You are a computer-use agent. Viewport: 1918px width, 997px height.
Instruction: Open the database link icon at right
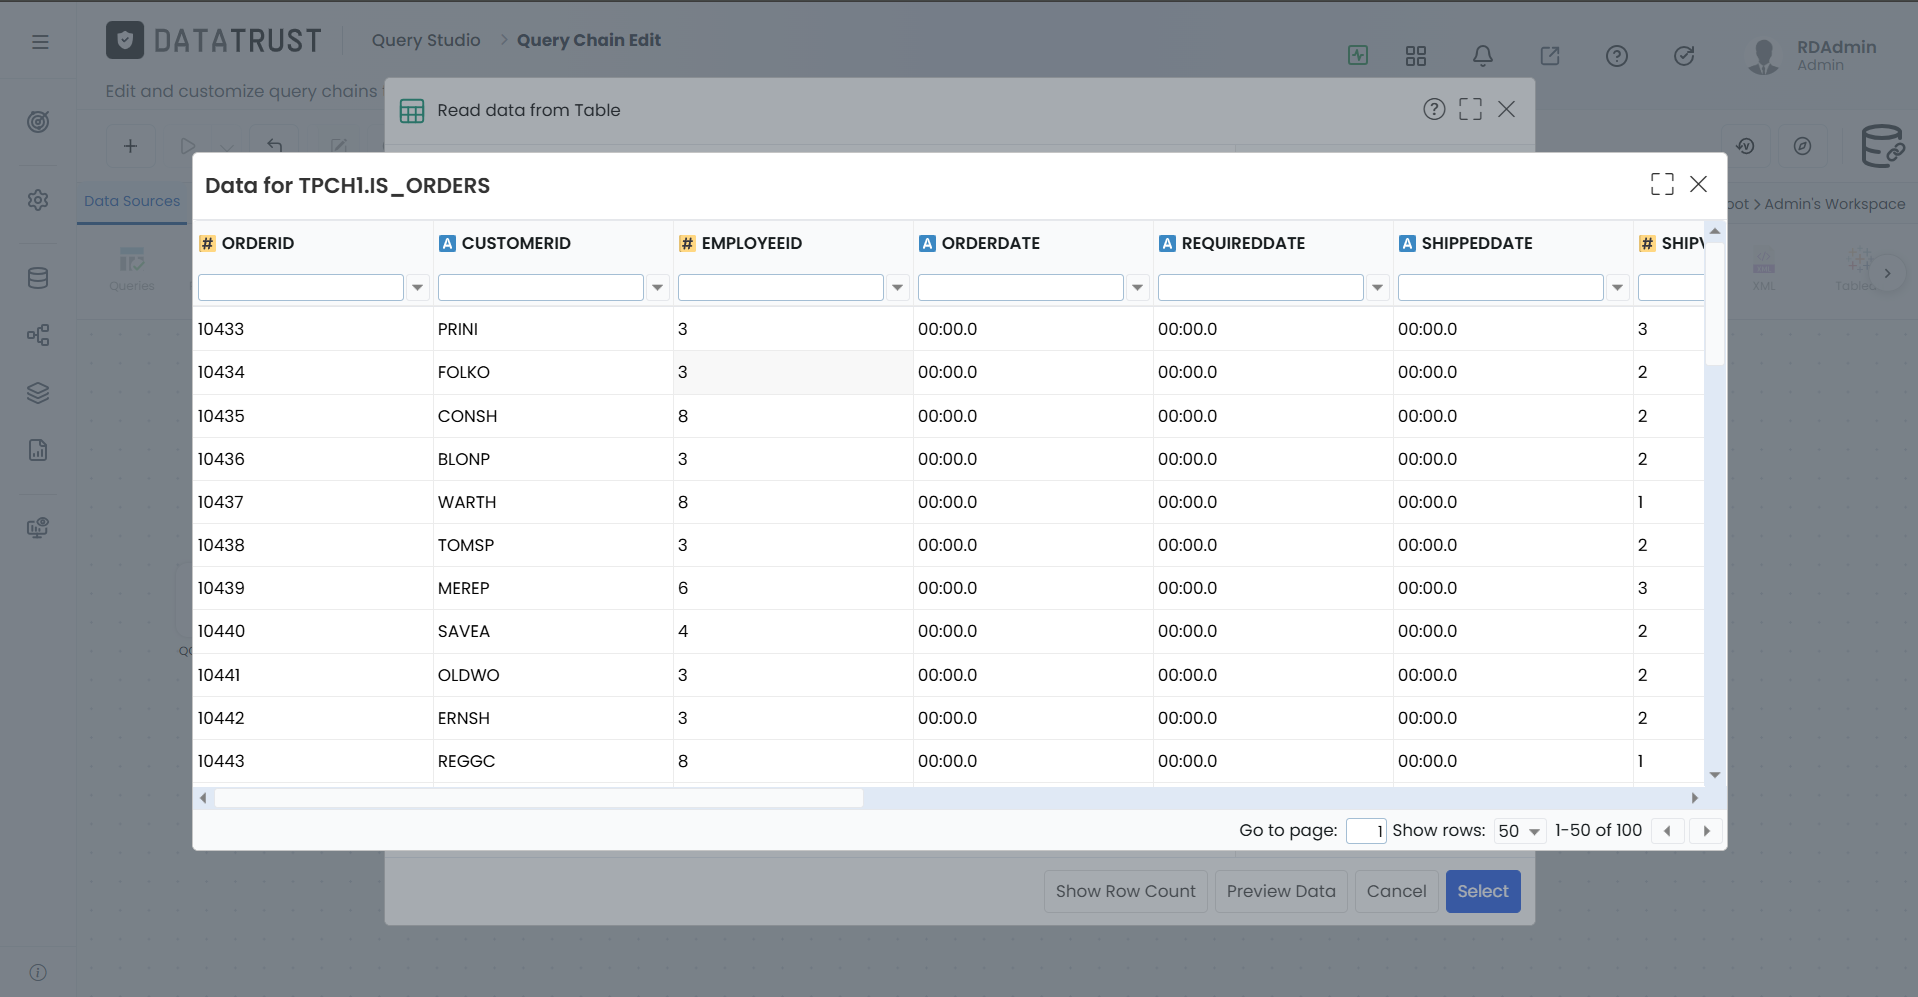(1882, 146)
